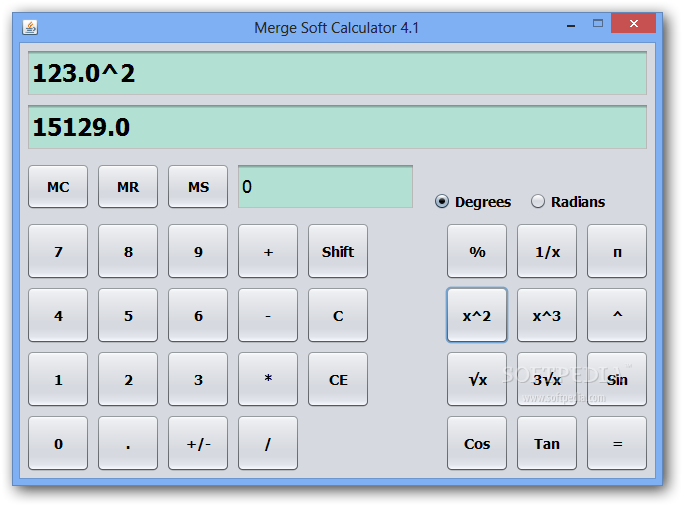The width and height of the screenshot is (683, 506).
Task: Tap the digit 0 key
Action: [x=58, y=443]
